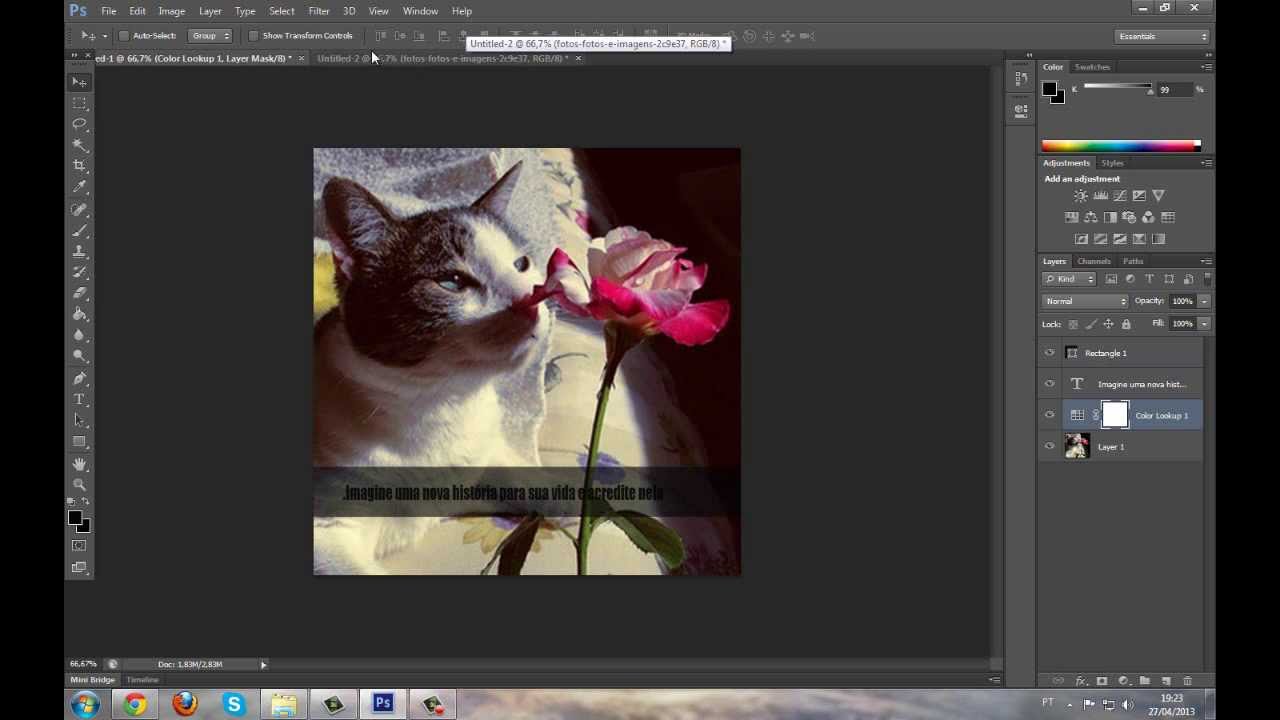
Task: Switch to the Channels tab
Action: tap(1094, 262)
